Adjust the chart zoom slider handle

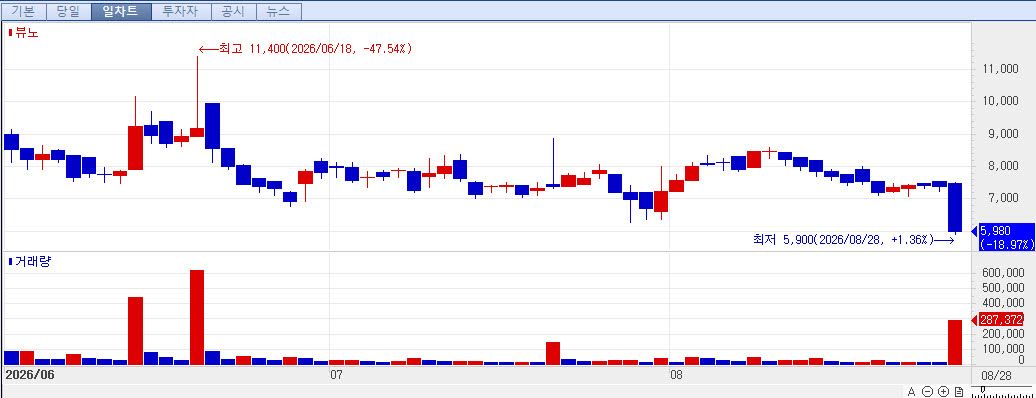[x=982, y=390]
